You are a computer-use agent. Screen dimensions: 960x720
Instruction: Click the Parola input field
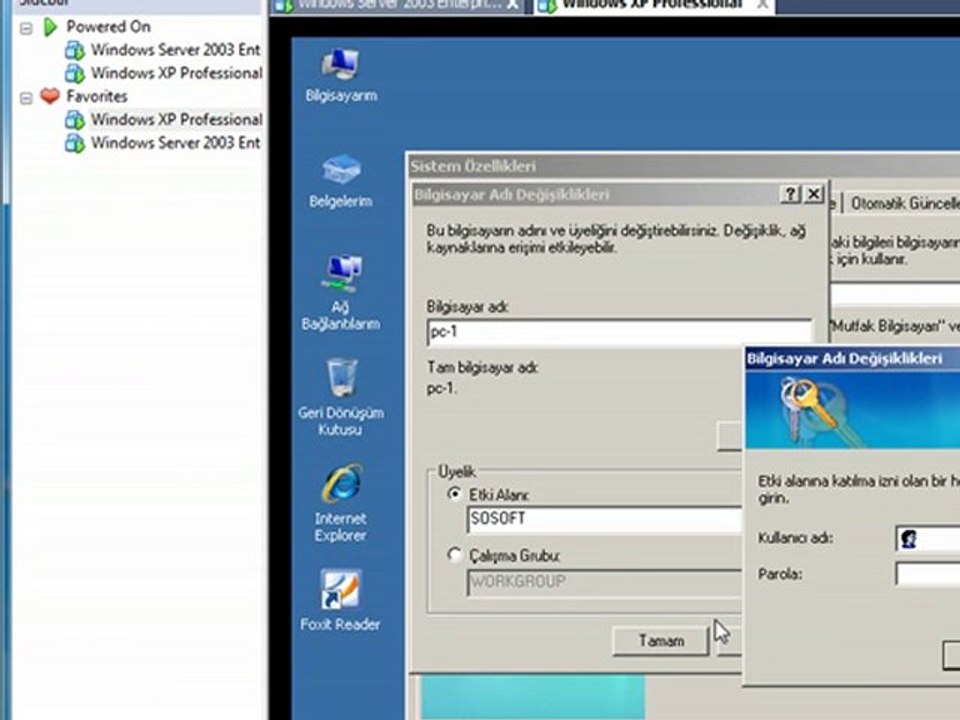[928, 574]
